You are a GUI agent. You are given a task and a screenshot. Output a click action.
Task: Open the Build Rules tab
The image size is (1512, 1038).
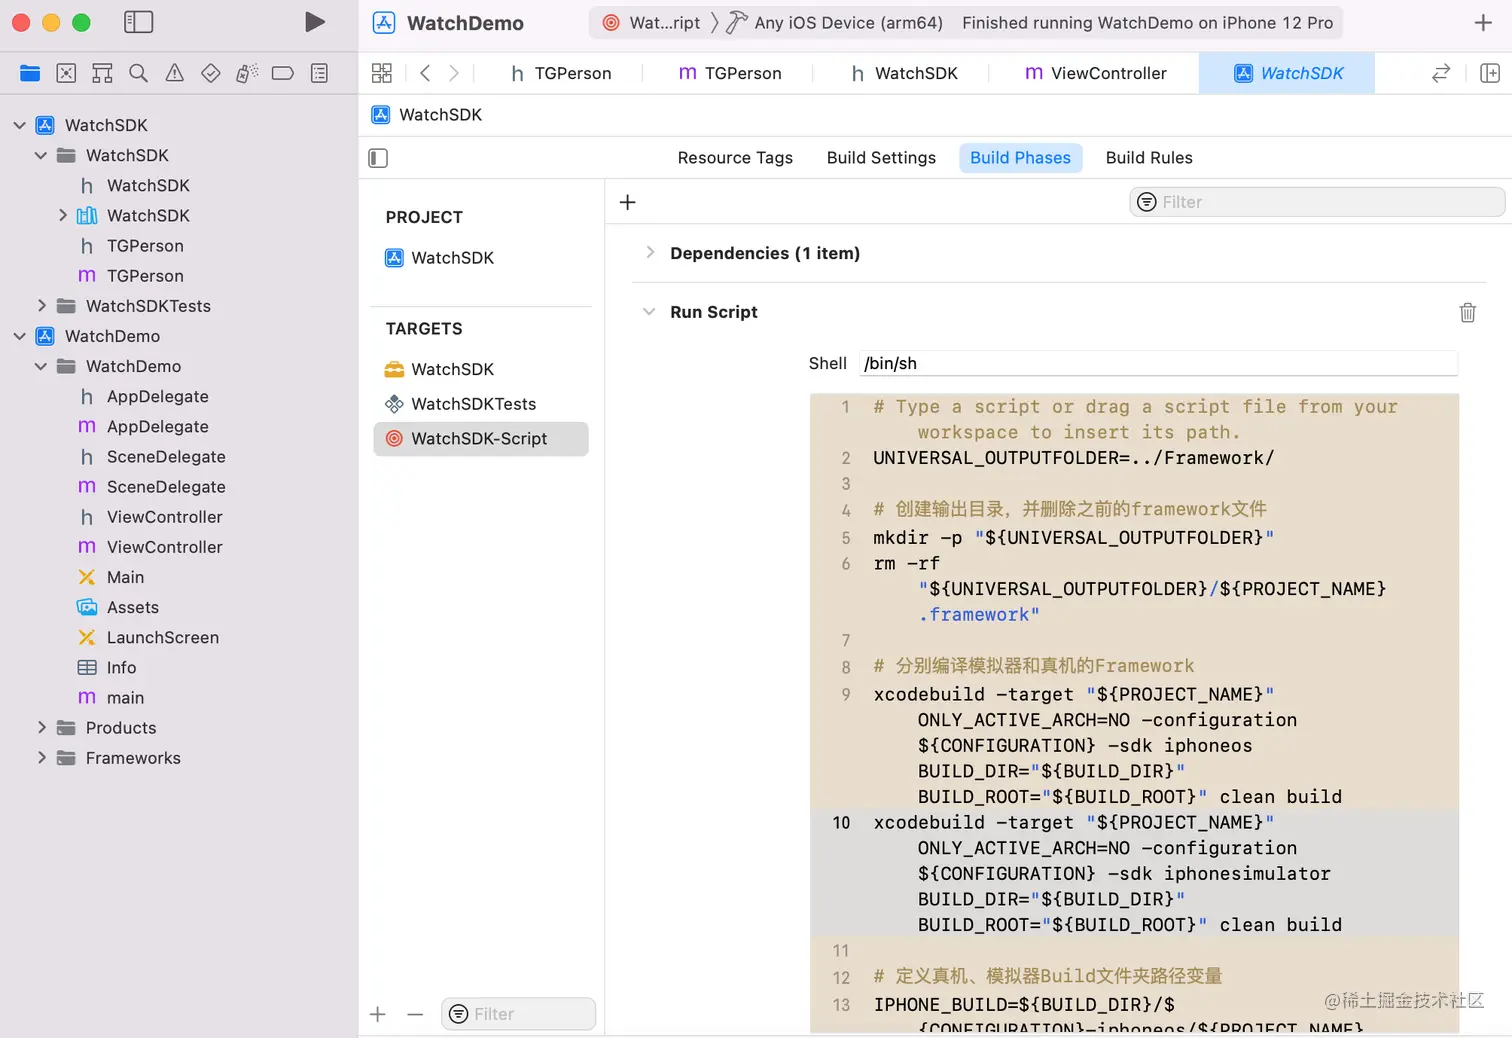coord(1149,158)
